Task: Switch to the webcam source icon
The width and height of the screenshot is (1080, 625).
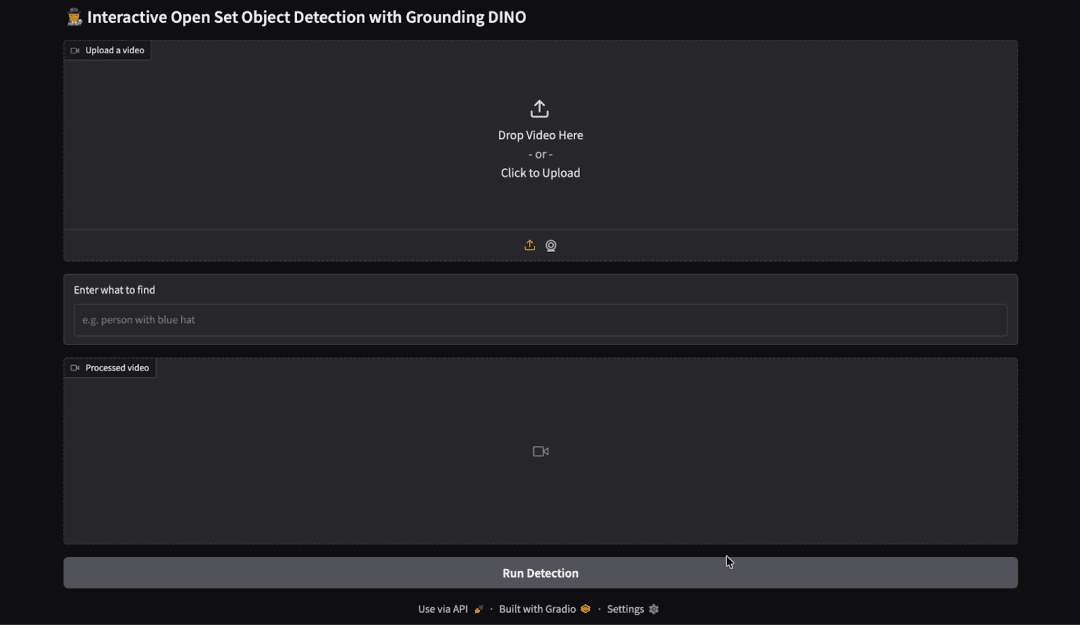Action: tap(551, 245)
